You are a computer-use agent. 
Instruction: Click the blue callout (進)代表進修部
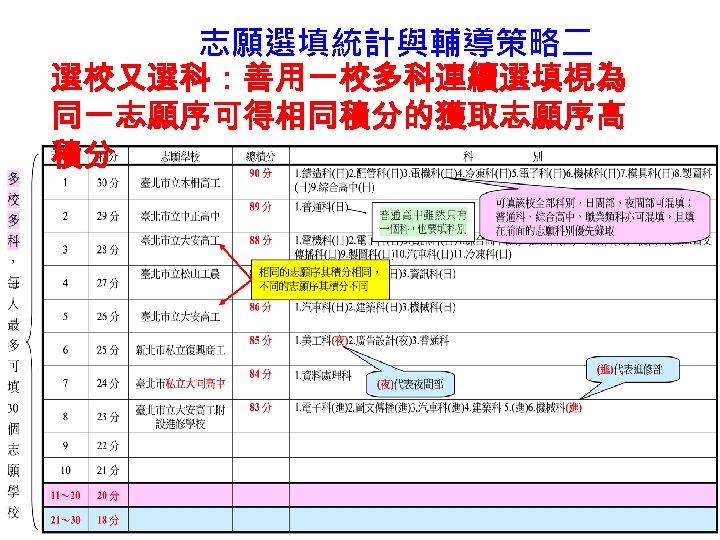pyautogui.click(x=632, y=369)
